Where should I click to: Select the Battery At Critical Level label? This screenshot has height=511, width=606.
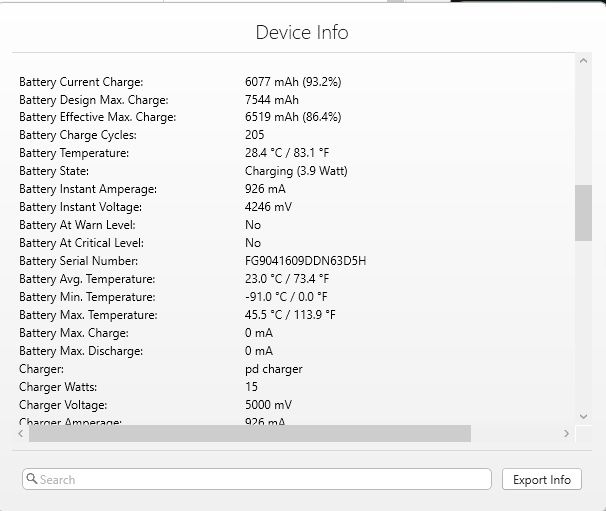click(81, 243)
